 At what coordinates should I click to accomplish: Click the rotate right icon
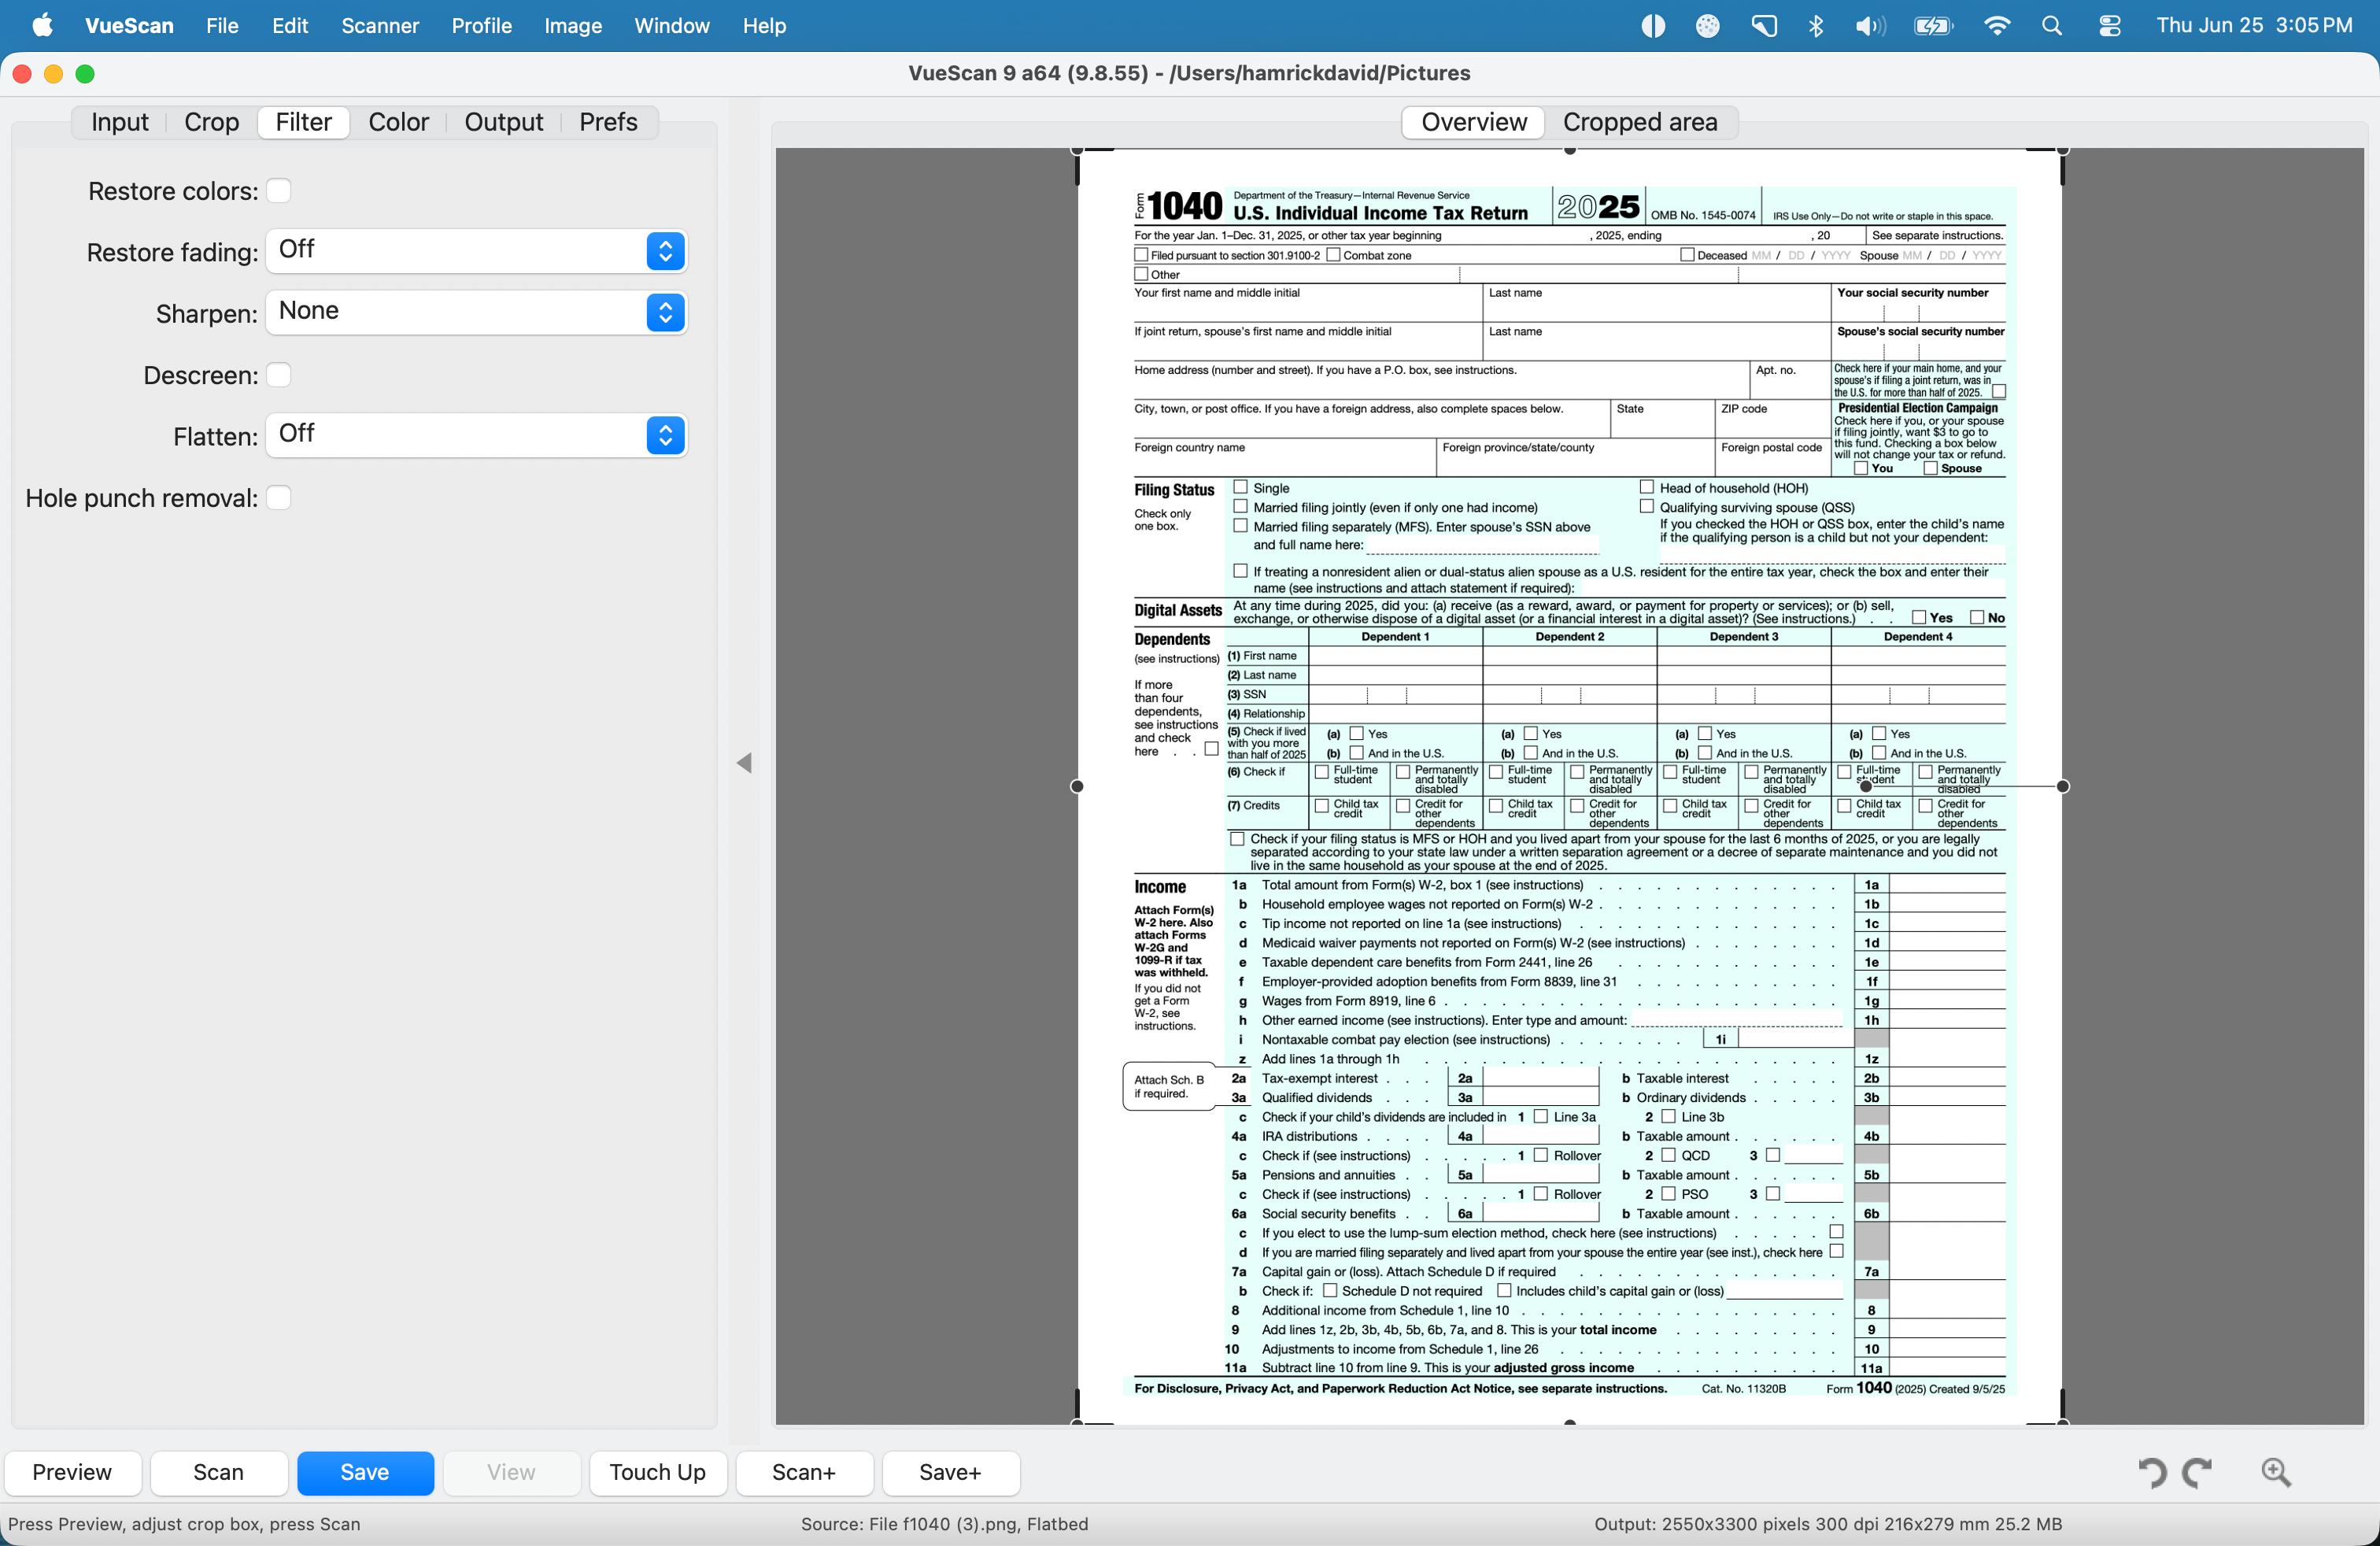coord(2198,1472)
